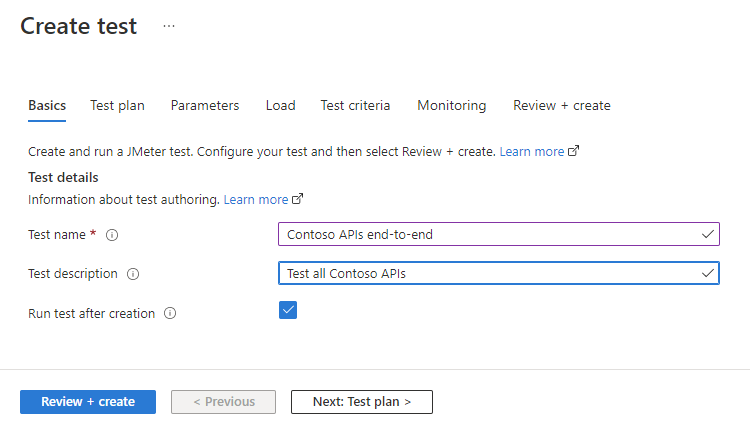
Task: Switch to the Review + create tab
Action: (561, 105)
